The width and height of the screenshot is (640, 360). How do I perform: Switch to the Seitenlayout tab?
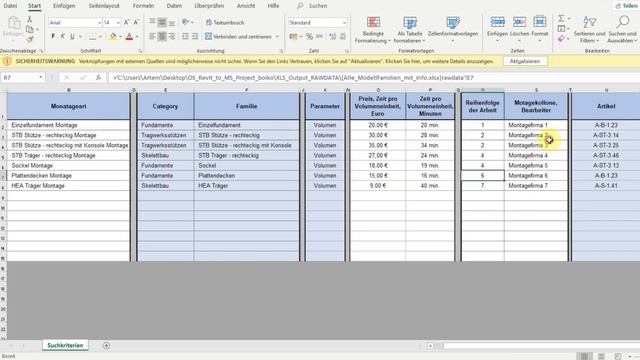(104, 6)
